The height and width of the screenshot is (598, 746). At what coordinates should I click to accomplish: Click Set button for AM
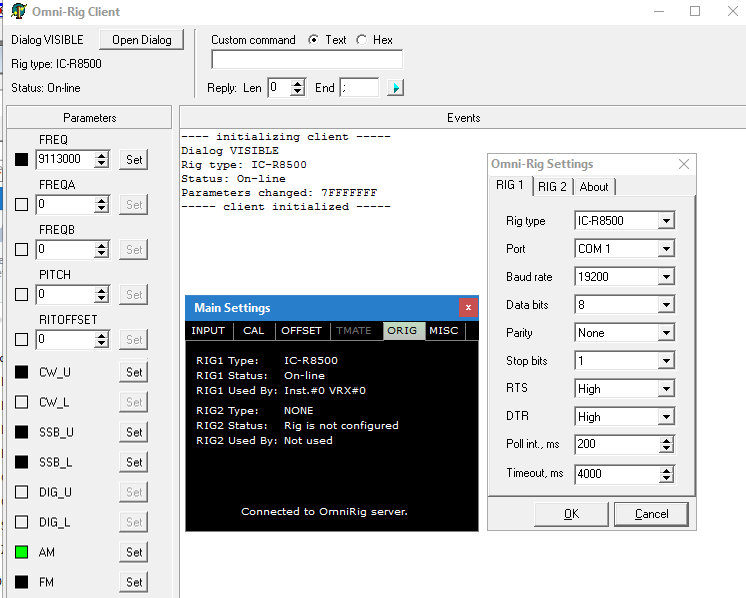(x=134, y=552)
